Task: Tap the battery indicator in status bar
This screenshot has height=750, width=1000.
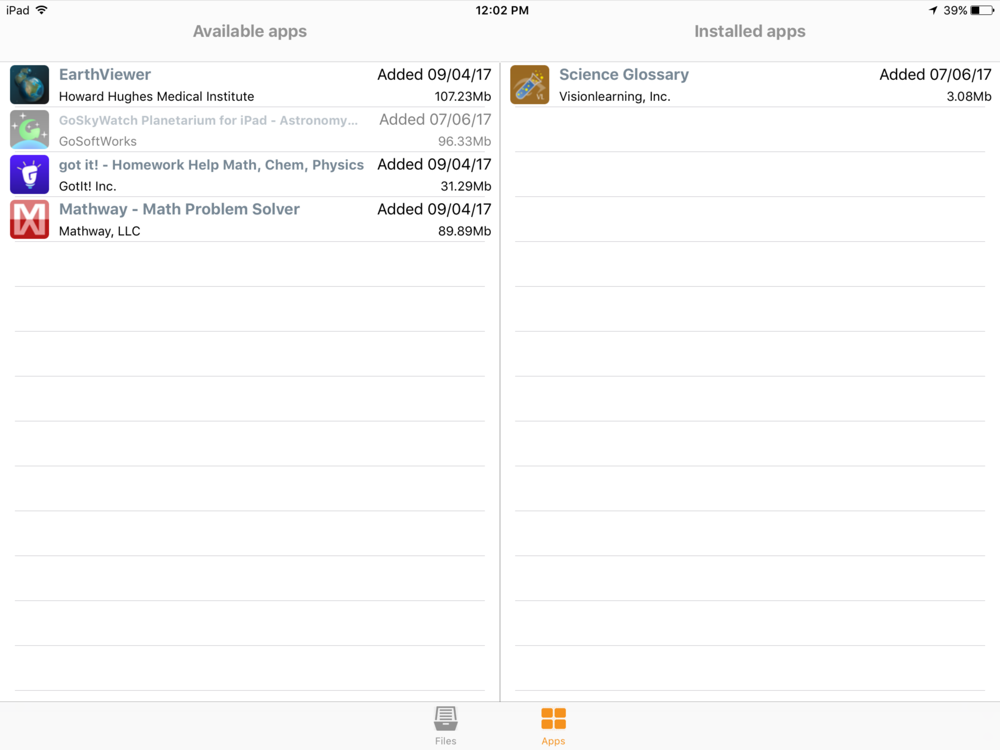Action: [x=982, y=10]
